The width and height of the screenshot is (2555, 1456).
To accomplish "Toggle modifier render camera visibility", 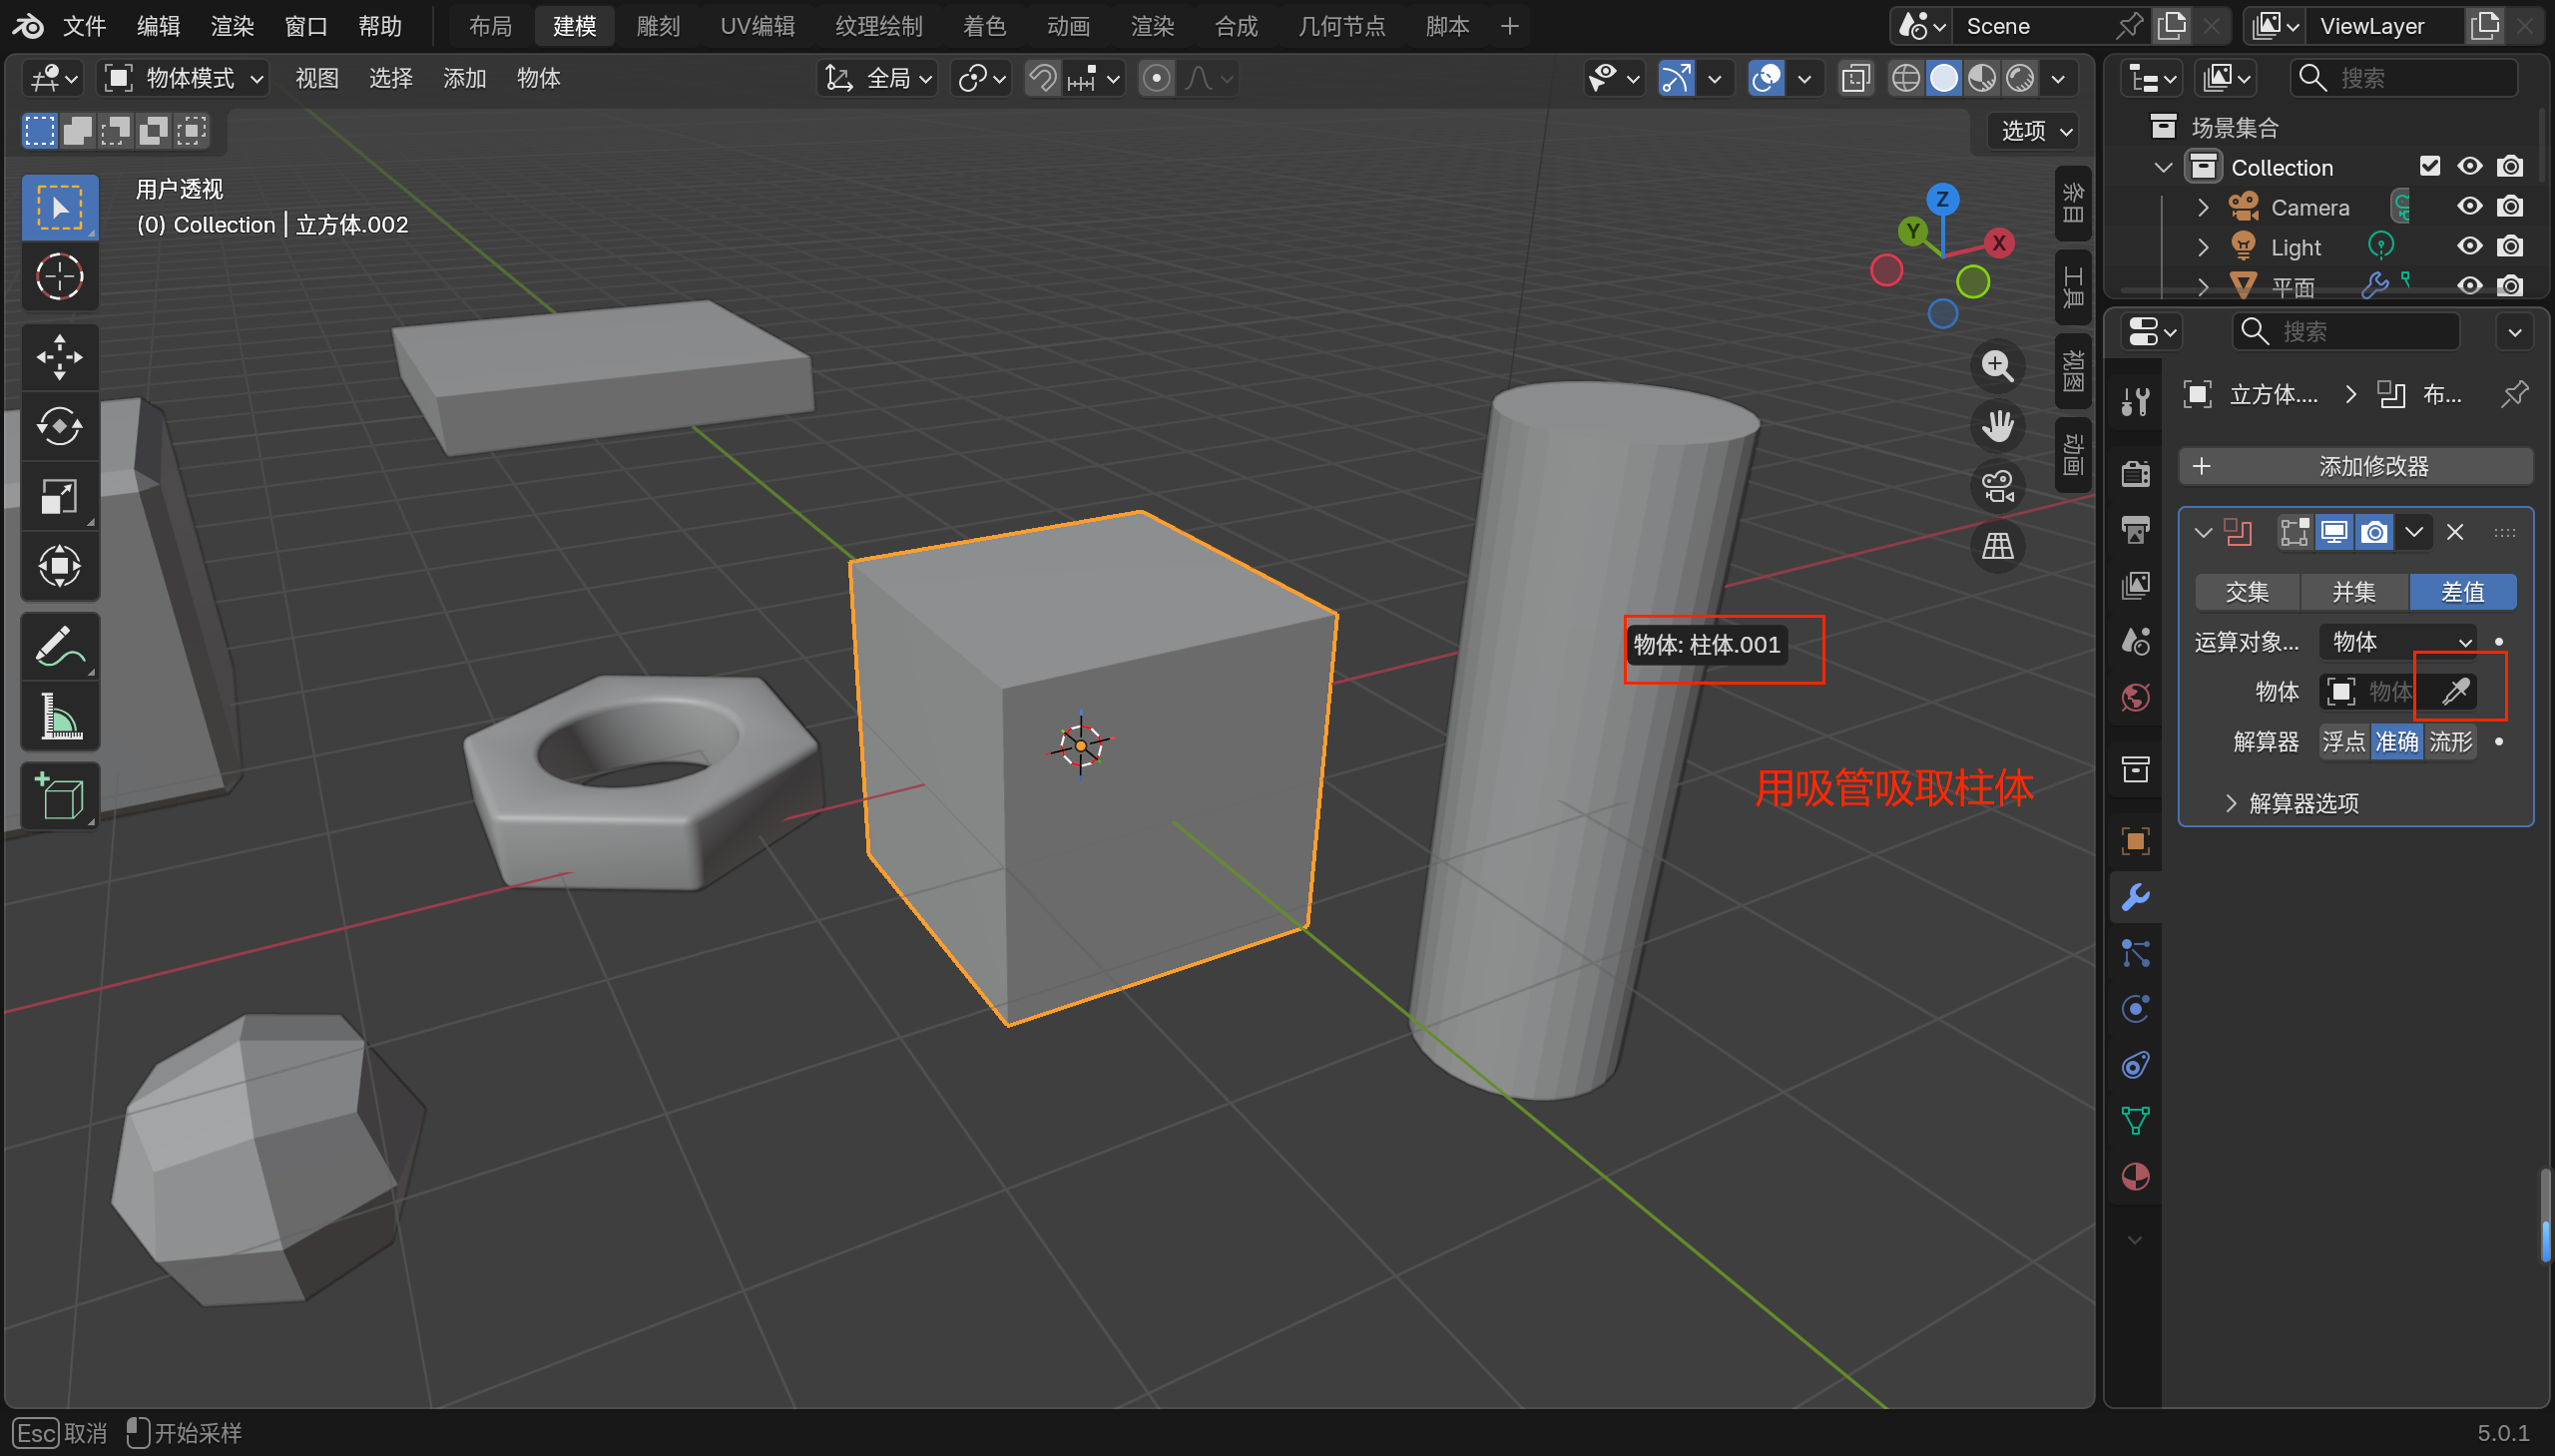I will 2374,532.
